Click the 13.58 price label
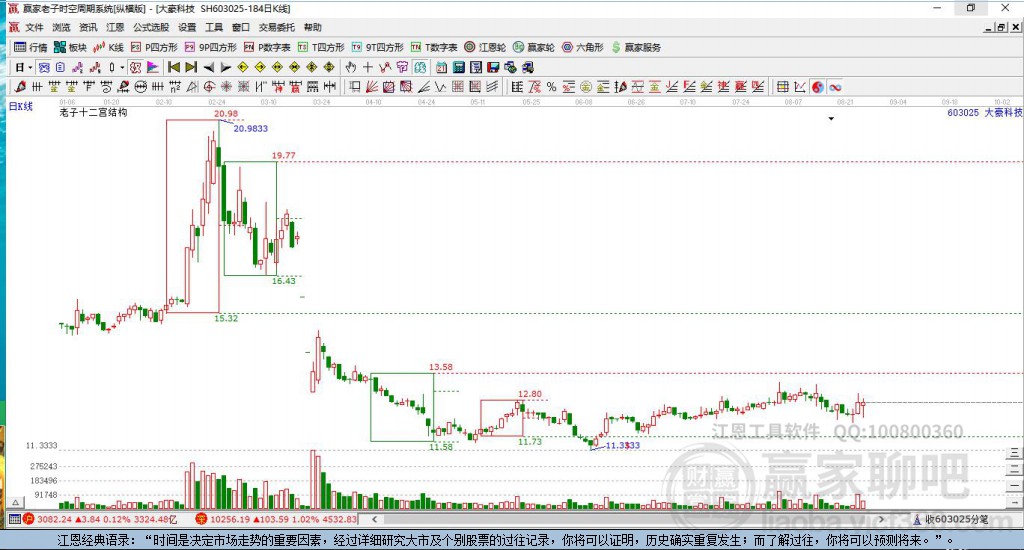Viewport: 1024px width, 550px height. coord(441,367)
